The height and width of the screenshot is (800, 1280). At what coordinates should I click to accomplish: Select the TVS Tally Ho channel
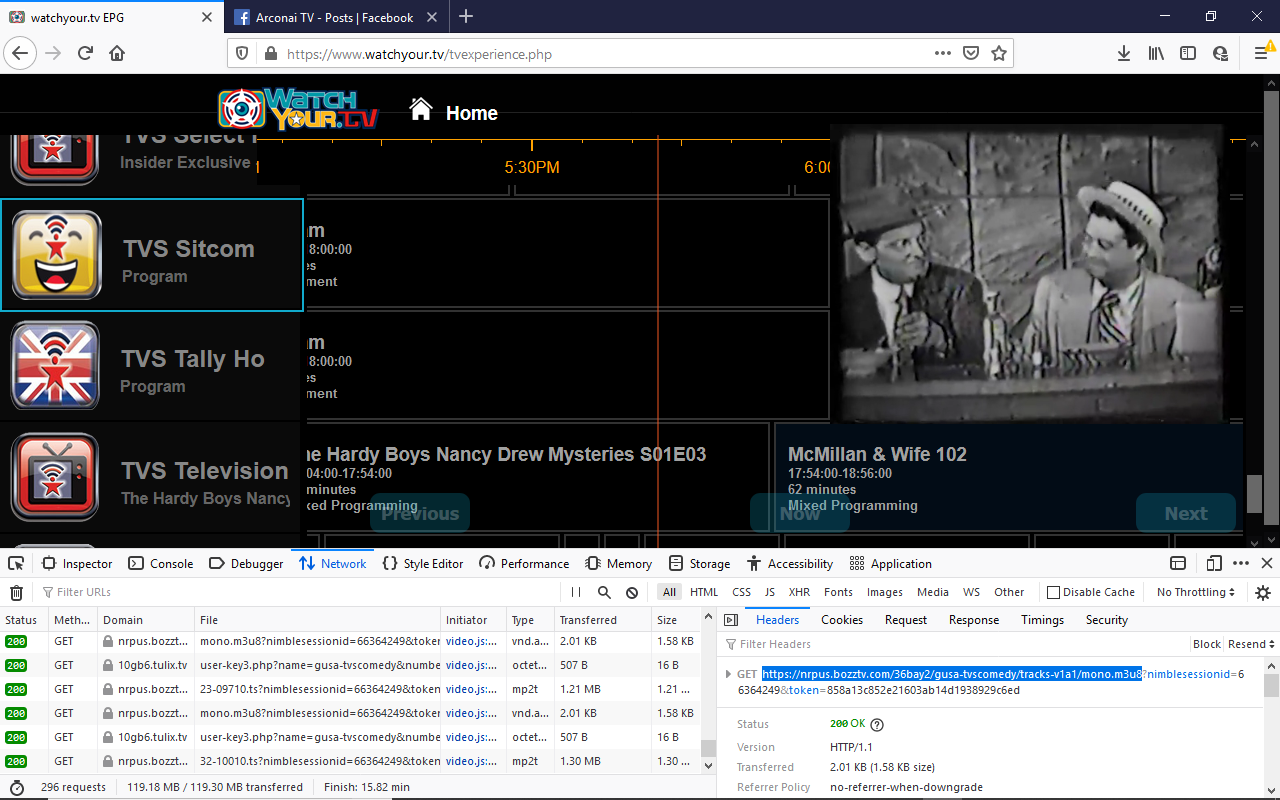[151, 366]
